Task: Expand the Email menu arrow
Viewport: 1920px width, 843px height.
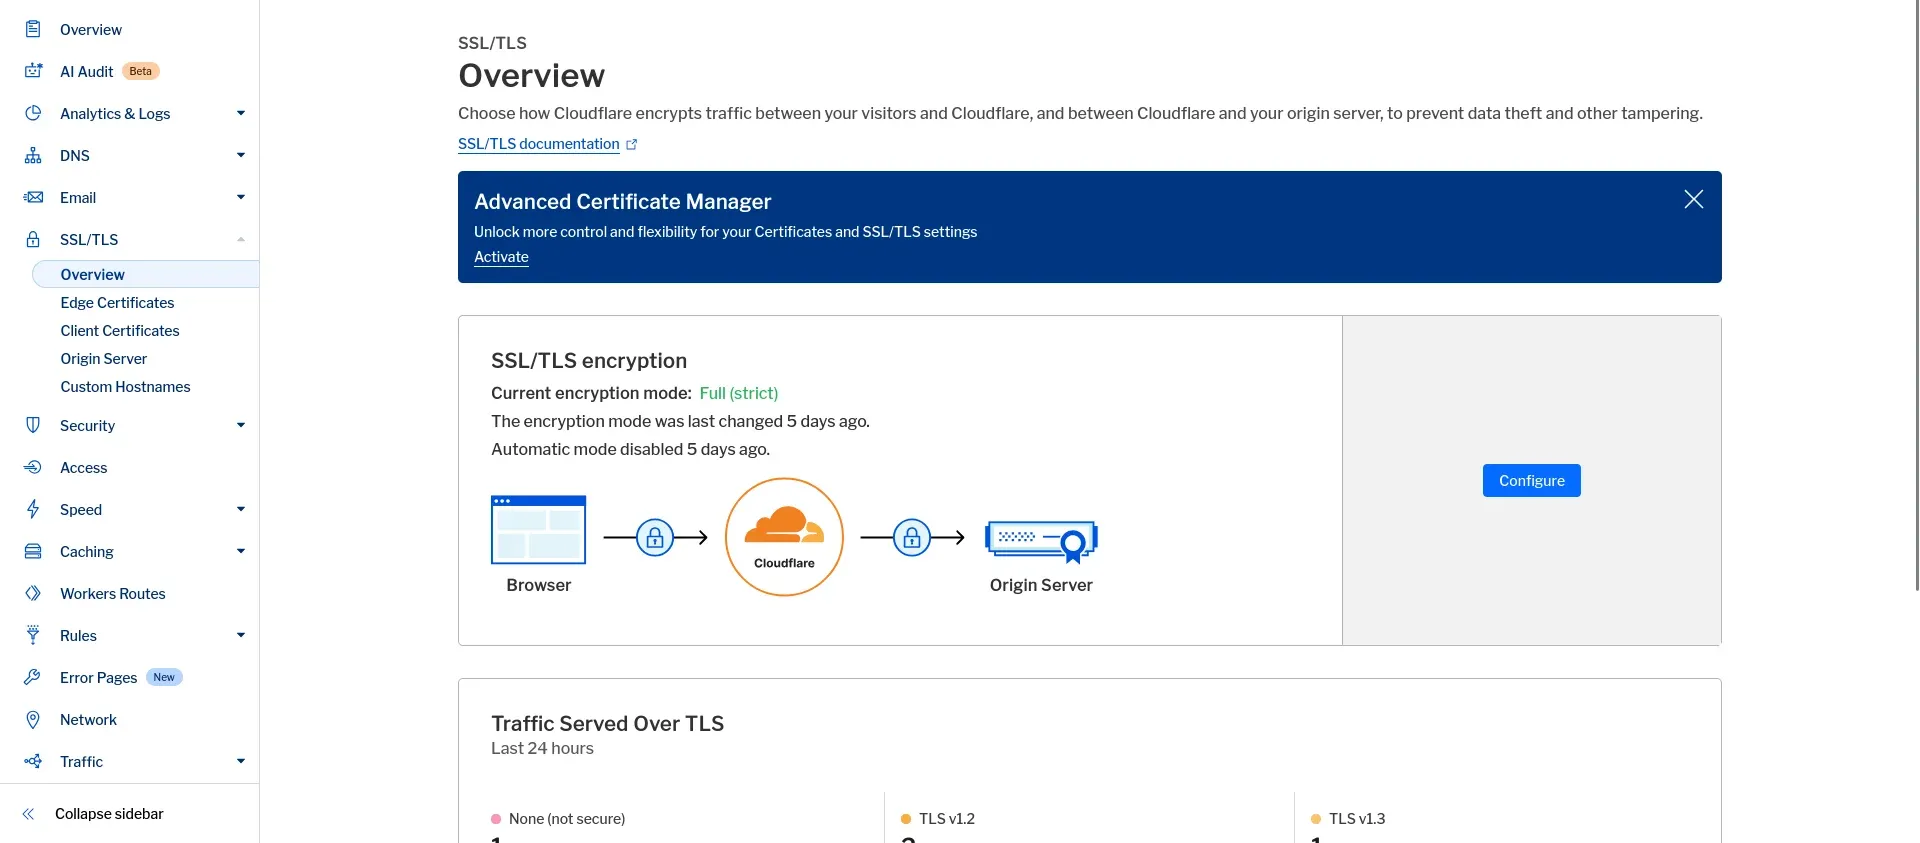Action: pyautogui.click(x=241, y=197)
